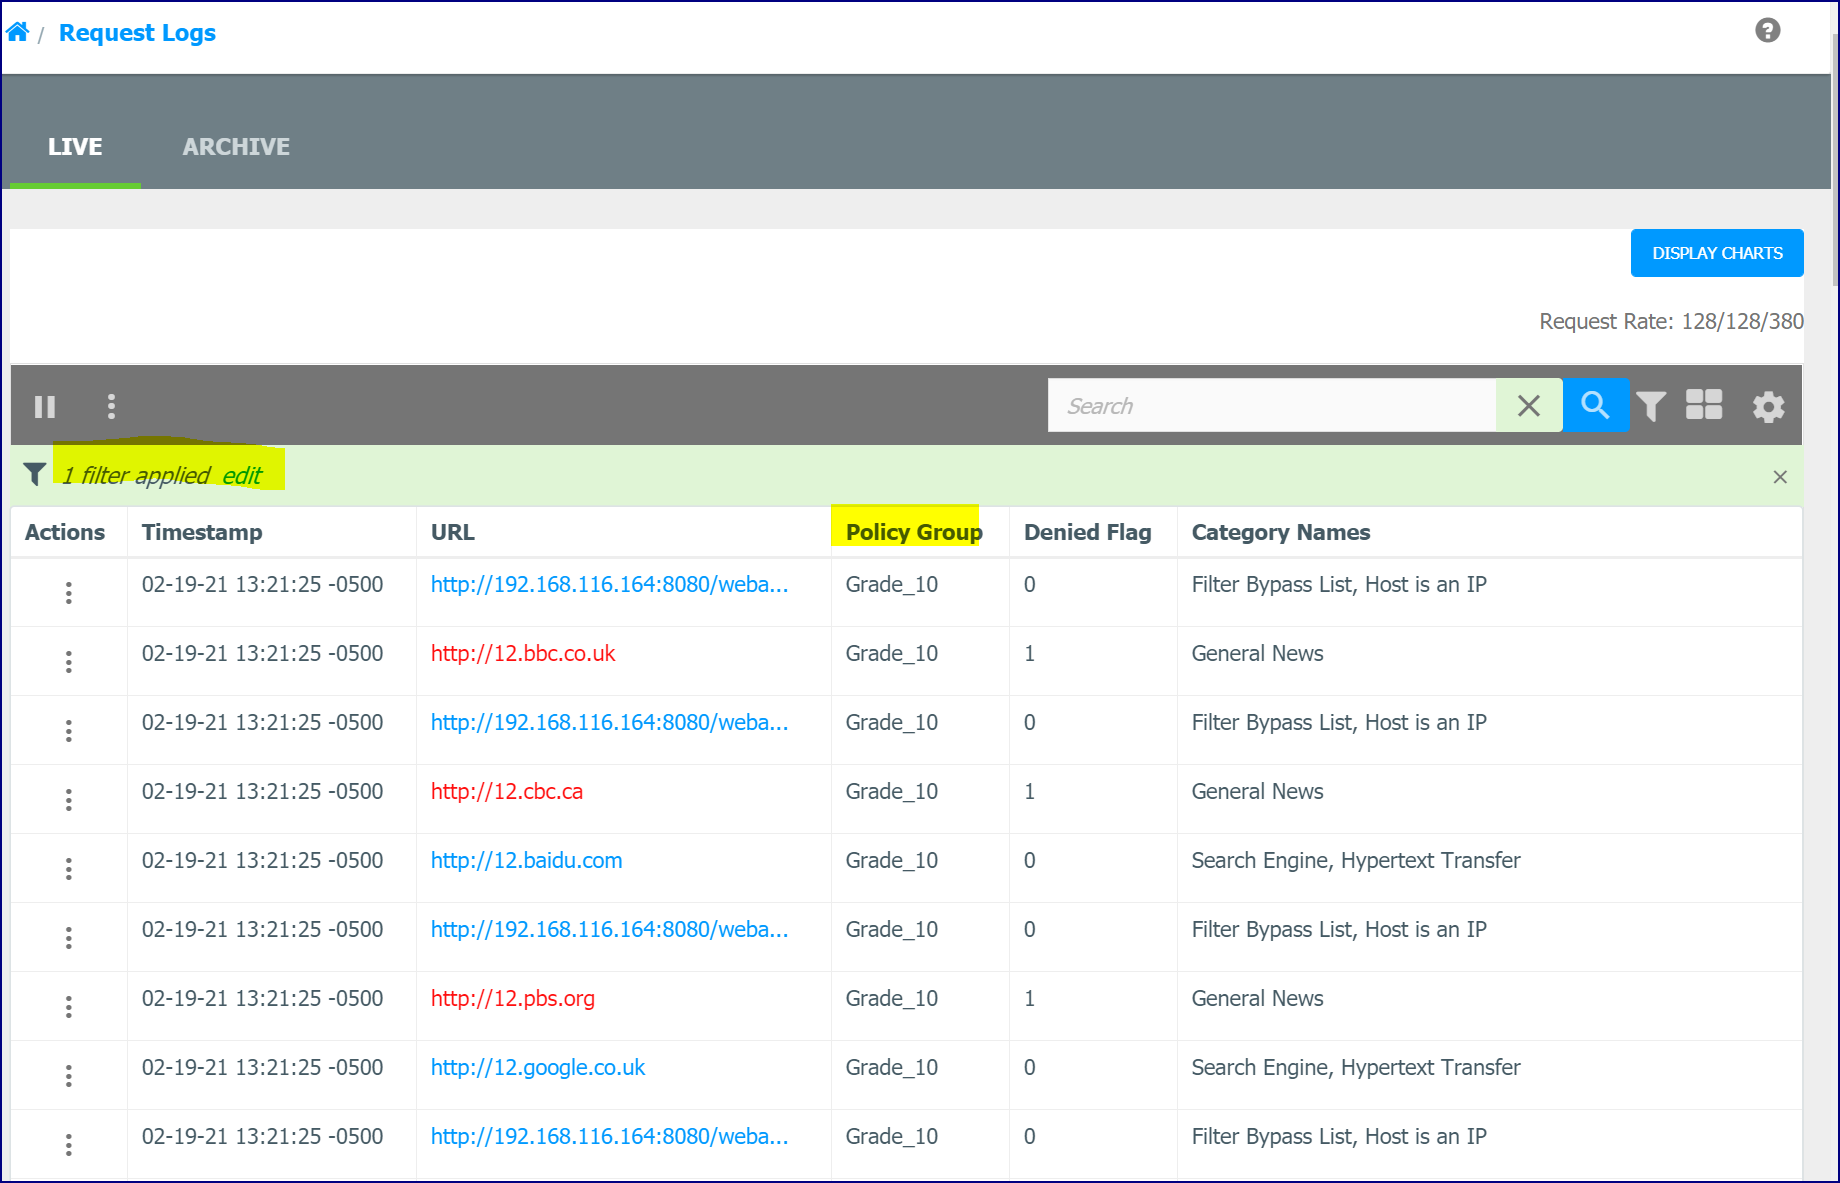Image resolution: width=1840 pixels, height=1183 pixels.
Task: Select the category text in 12.baidu.com row
Action: 1356,861
